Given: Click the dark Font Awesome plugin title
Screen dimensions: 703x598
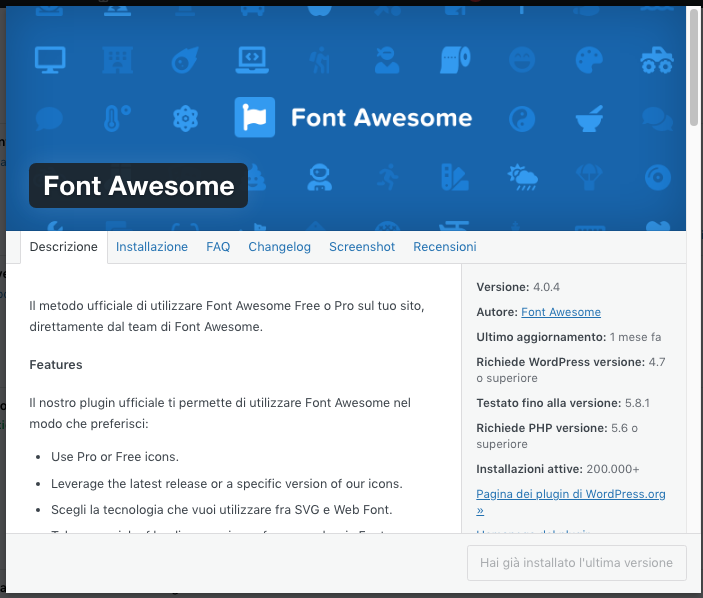Looking at the screenshot, I should pos(139,186).
